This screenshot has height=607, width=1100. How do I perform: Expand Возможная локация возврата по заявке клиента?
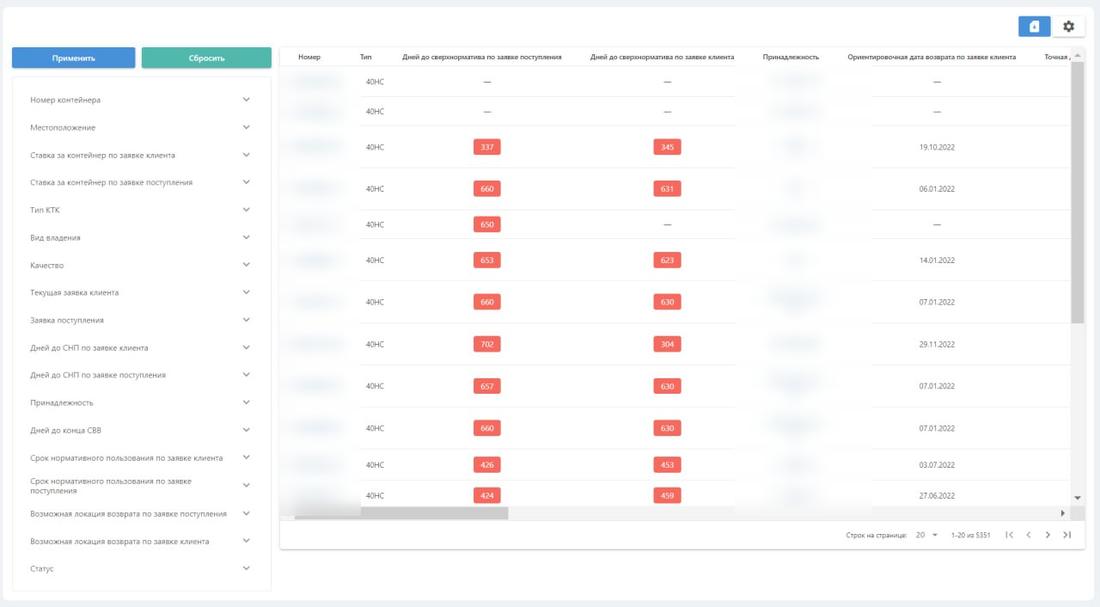click(140, 542)
